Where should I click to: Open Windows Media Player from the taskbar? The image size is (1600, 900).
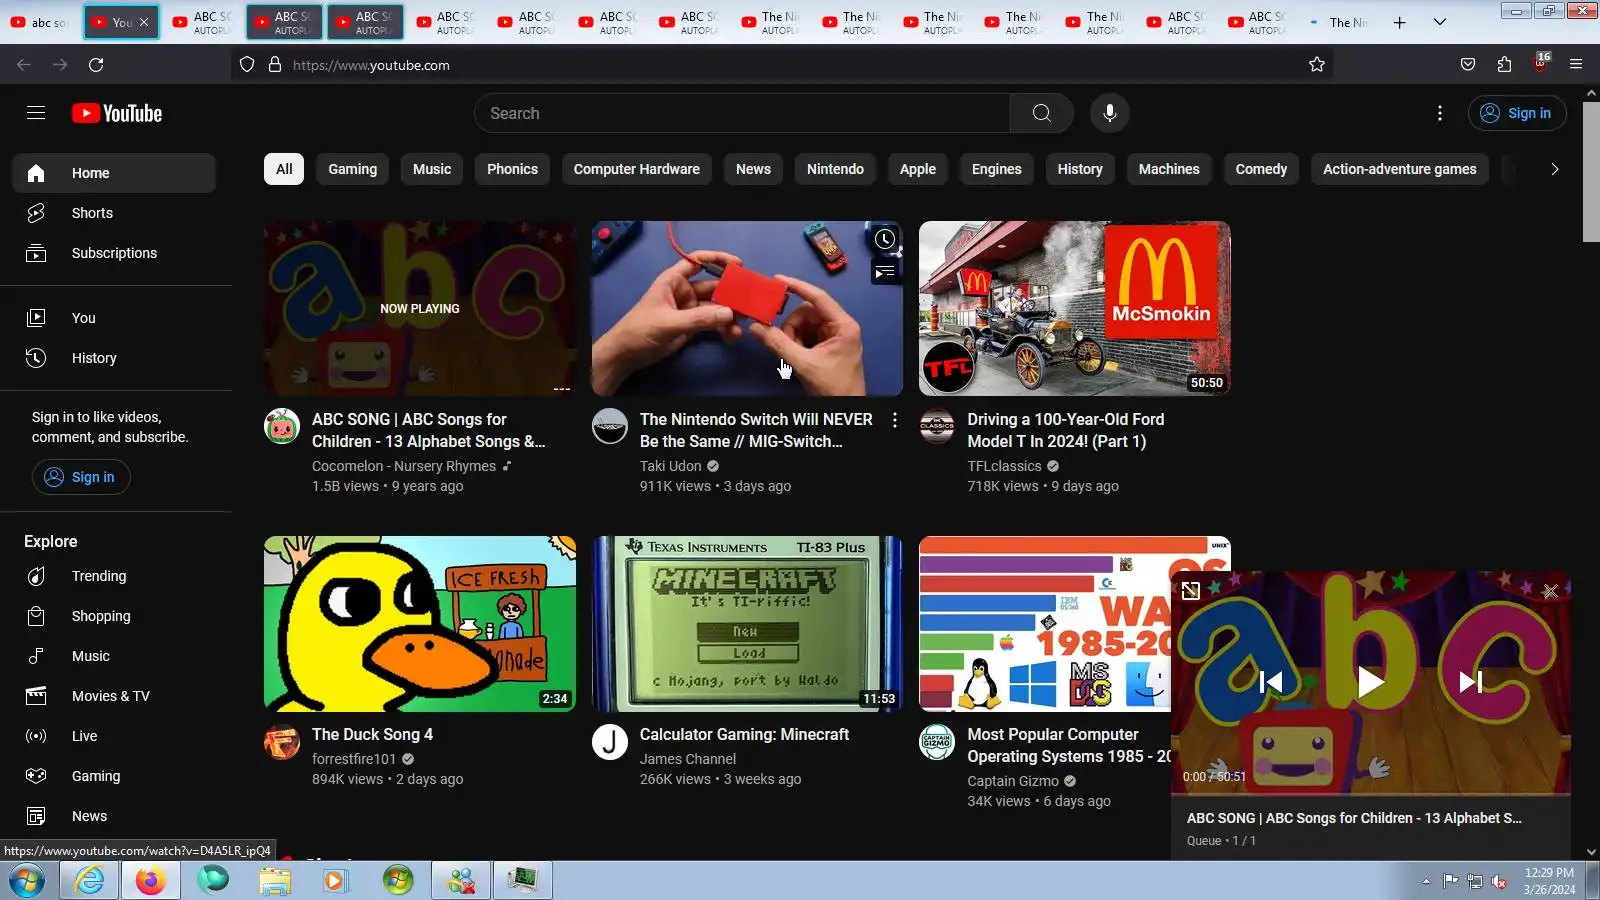tap(335, 881)
